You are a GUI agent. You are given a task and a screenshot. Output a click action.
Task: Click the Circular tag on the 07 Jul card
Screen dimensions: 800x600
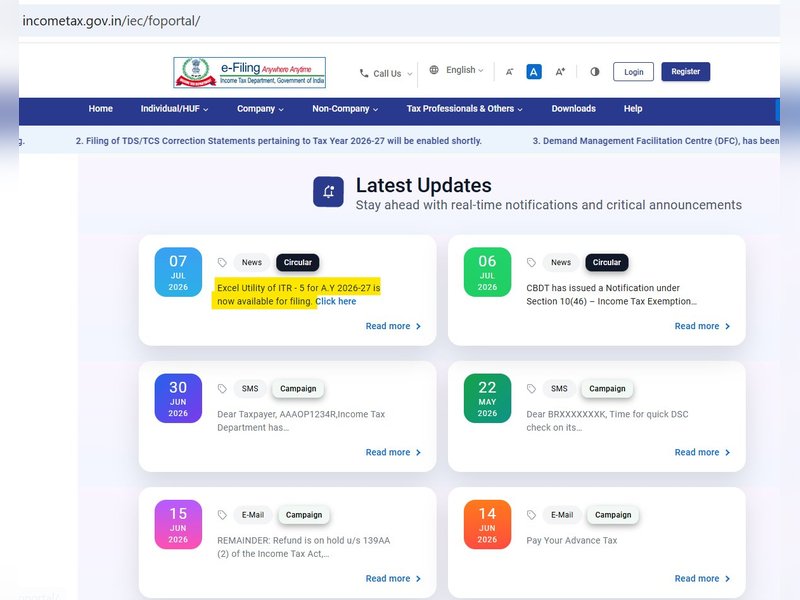pyautogui.click(x=297, y=262)
